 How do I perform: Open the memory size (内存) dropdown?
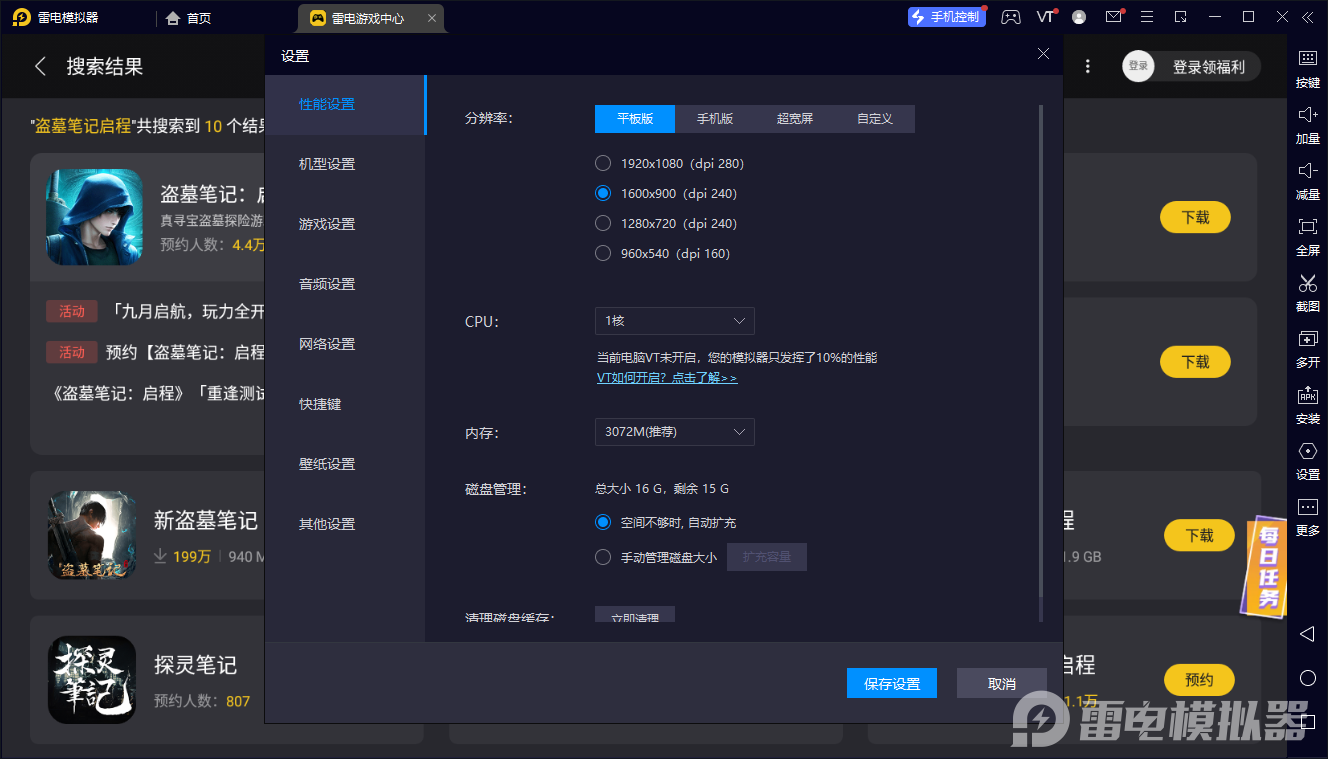674,432
